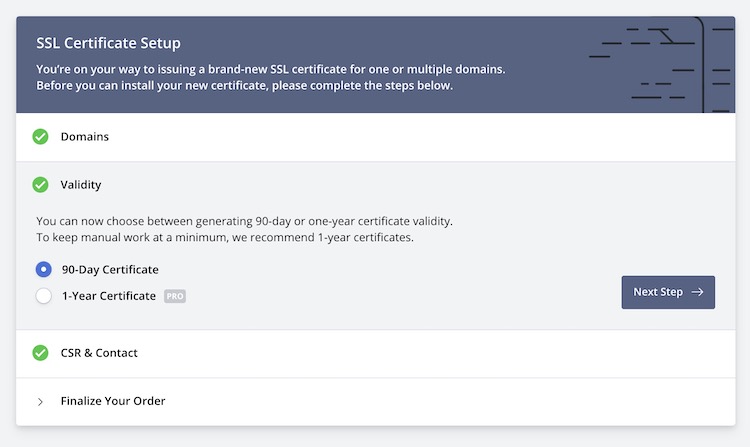Collapse the Validity section heading
The height and width of the screenshot is (447, 750).
pyautogui.click(x=81, y=185)
